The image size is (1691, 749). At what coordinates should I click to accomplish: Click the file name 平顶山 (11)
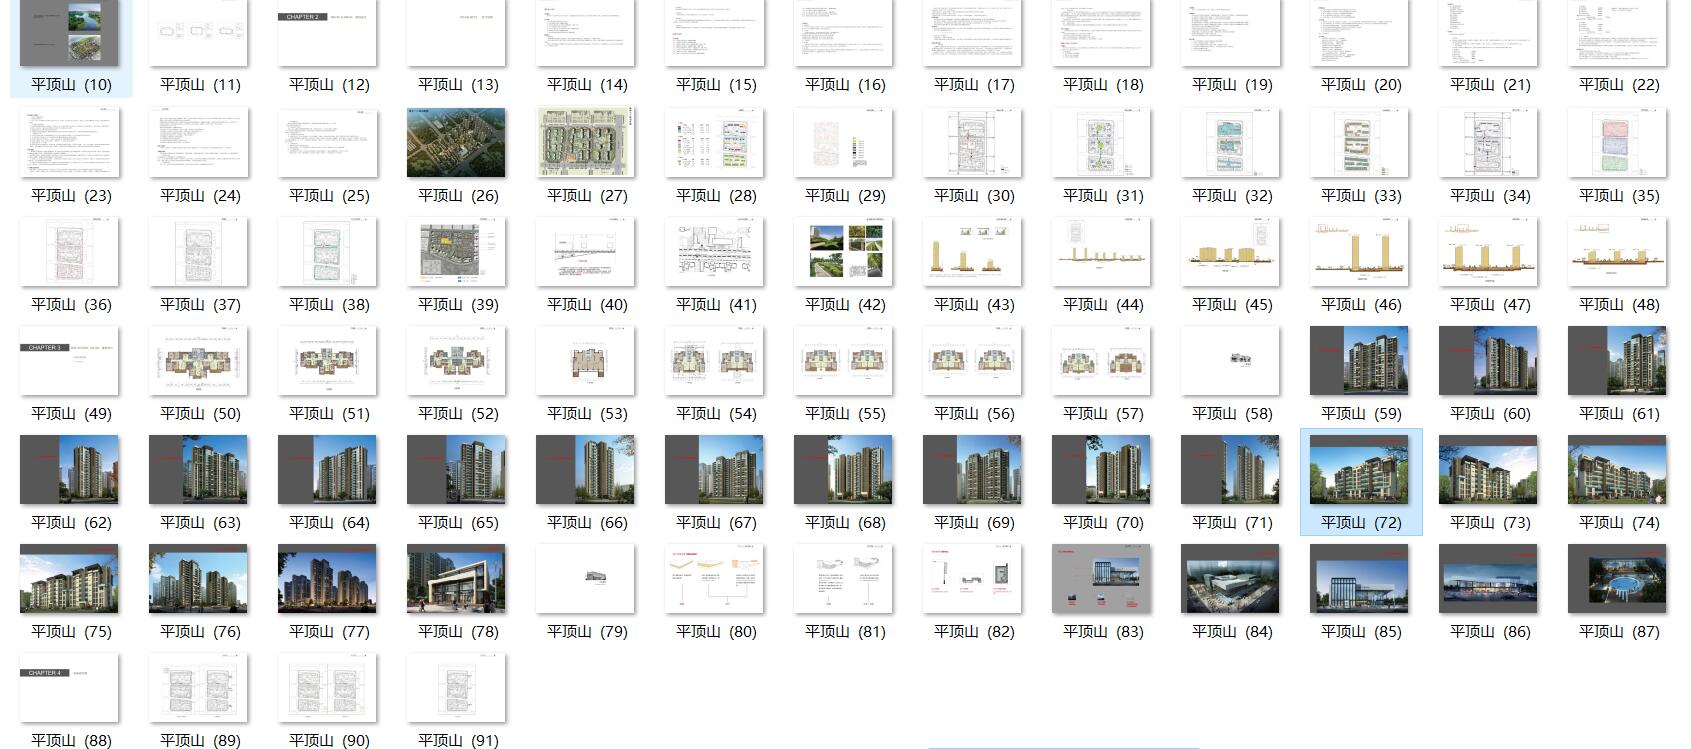200,85
